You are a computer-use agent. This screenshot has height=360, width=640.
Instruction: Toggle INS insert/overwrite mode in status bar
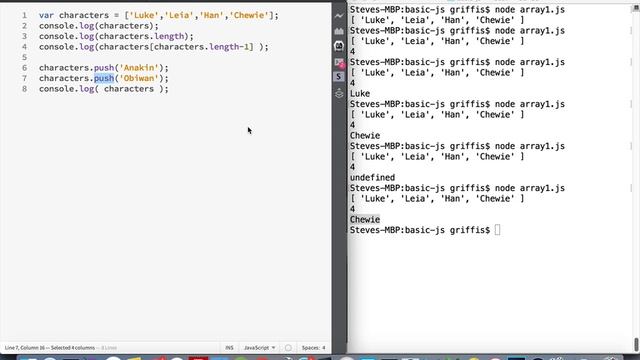[229, 348]
